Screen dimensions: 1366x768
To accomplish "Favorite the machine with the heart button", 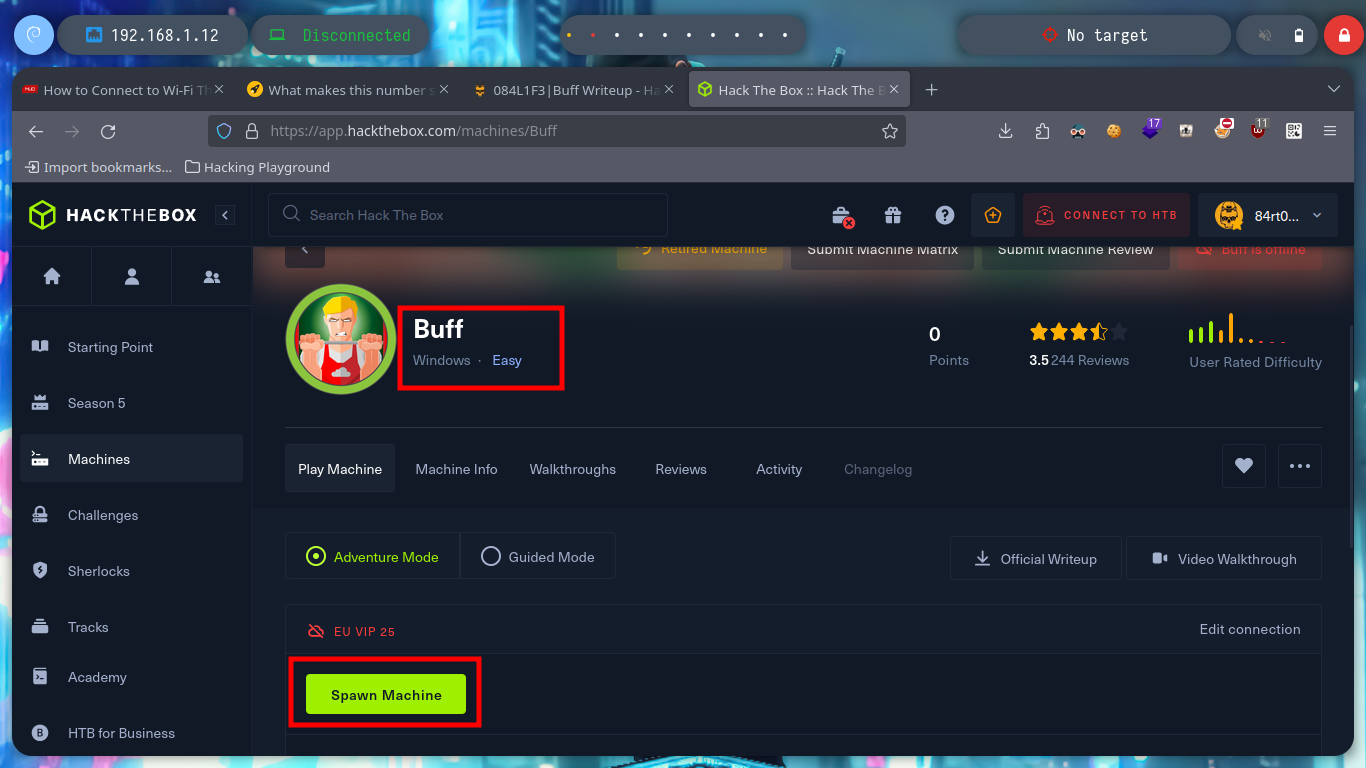I will [x=1244, y=466].
